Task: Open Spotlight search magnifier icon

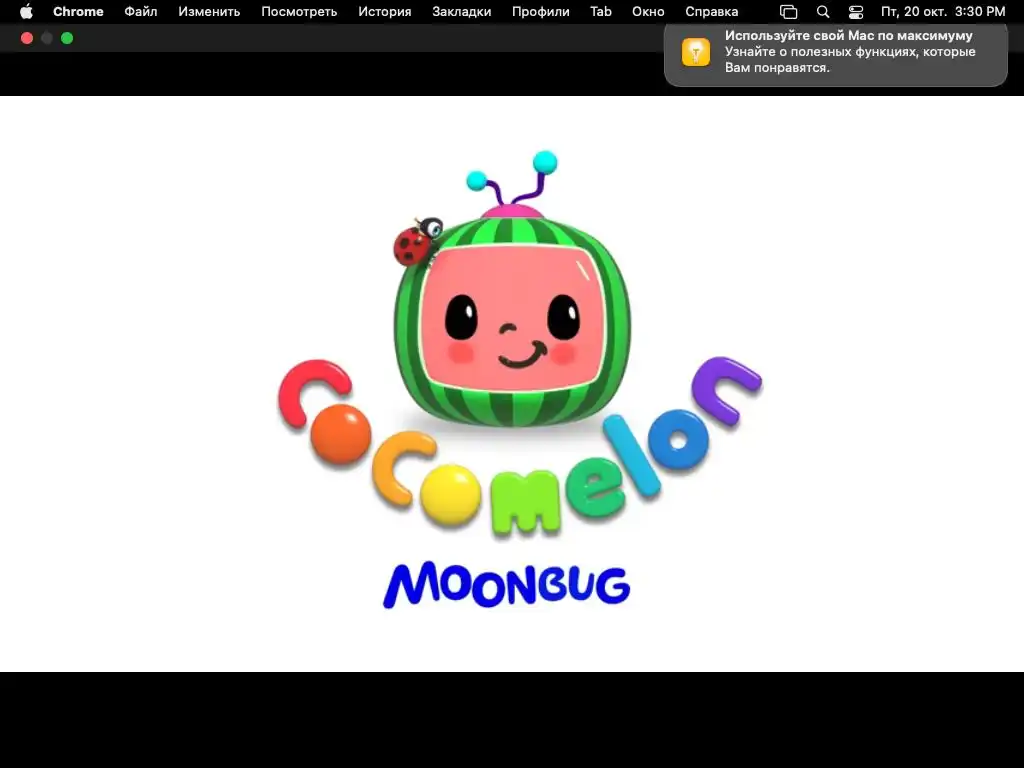Action: click(823, 12)
